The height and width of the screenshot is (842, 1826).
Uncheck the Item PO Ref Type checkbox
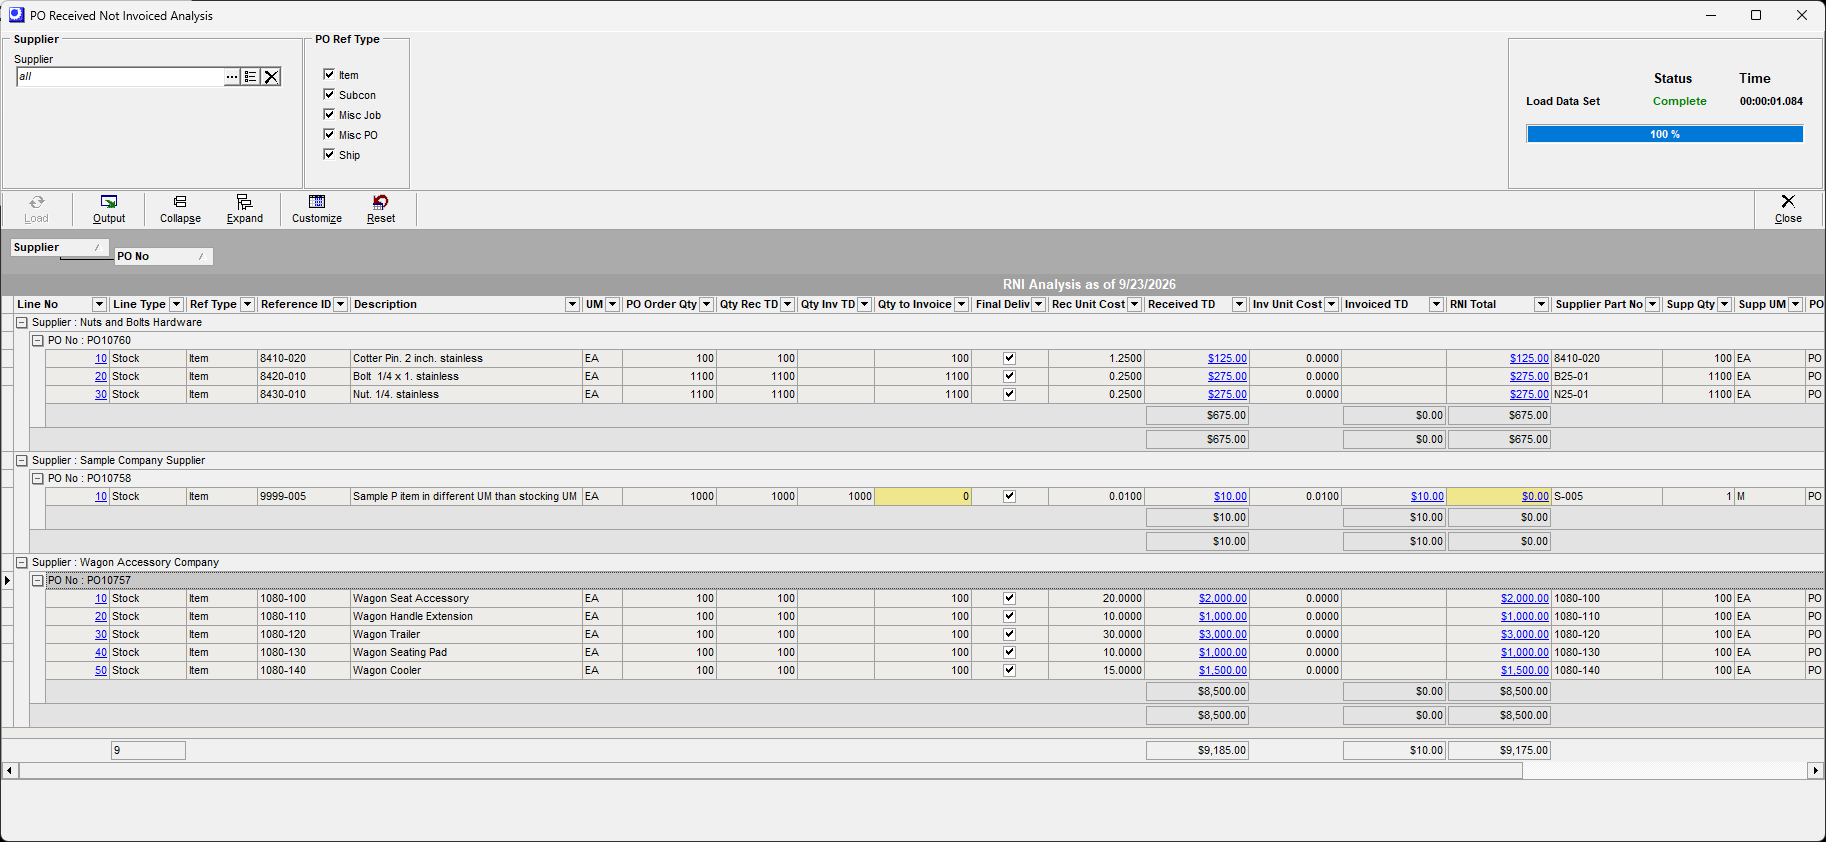pyautogui.click(x=329, y=74)
